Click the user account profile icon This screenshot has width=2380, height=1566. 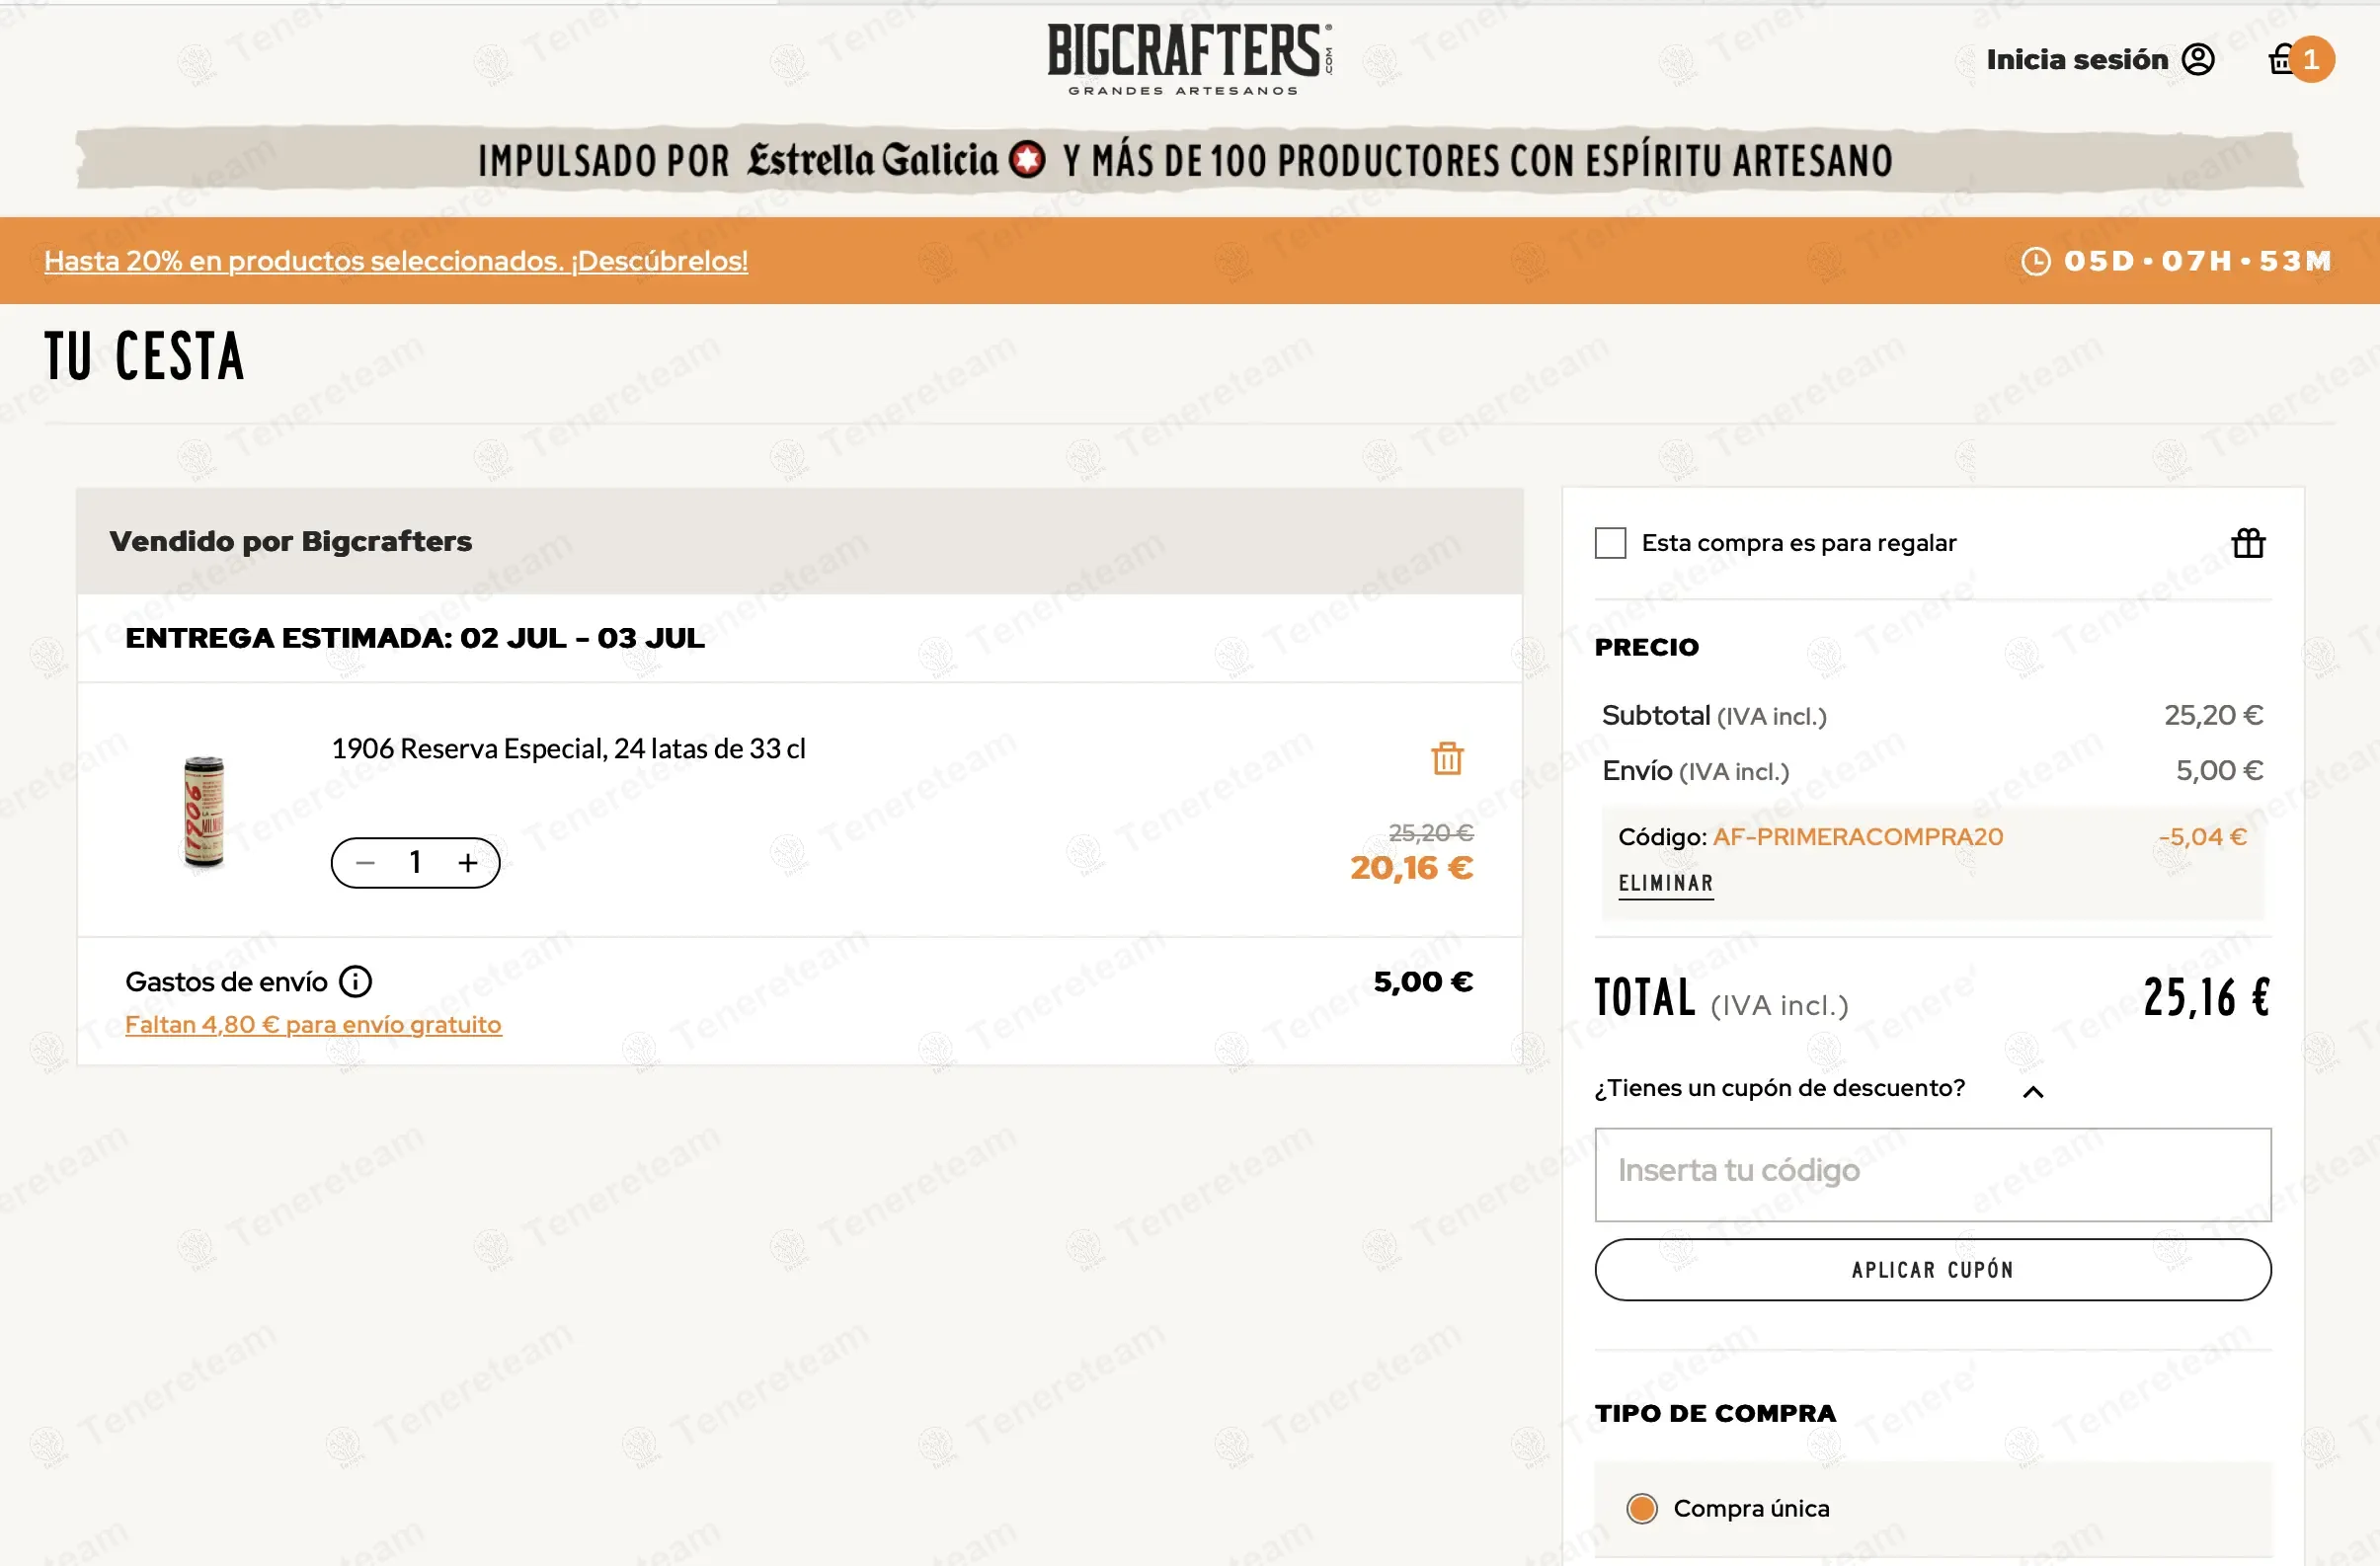(x=2198, y=60)
